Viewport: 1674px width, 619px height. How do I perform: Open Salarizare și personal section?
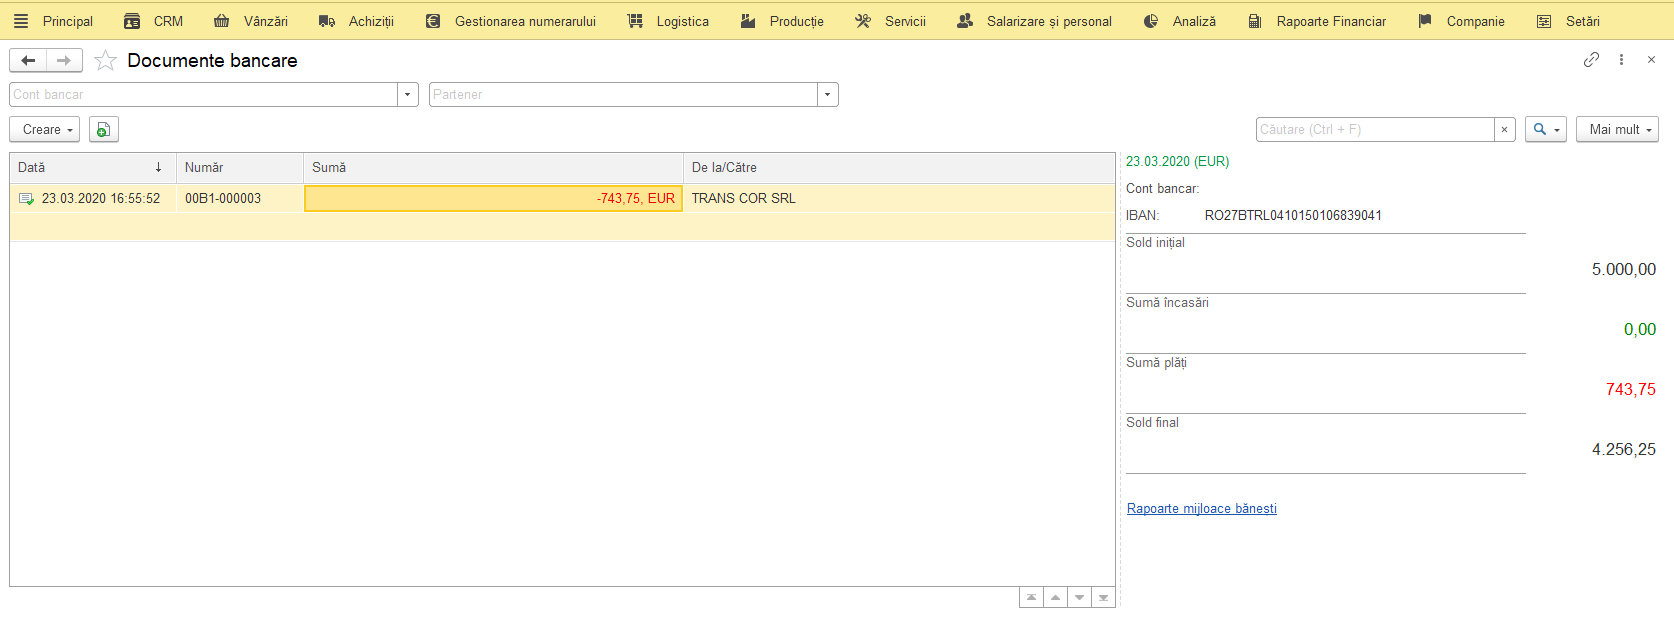pos(1049,21)
